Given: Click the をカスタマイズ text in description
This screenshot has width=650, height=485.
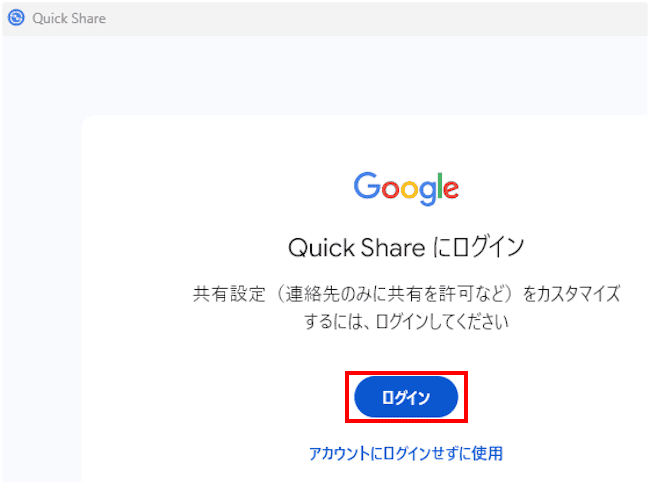Looking at the screenshot, I should click(571, 293).
